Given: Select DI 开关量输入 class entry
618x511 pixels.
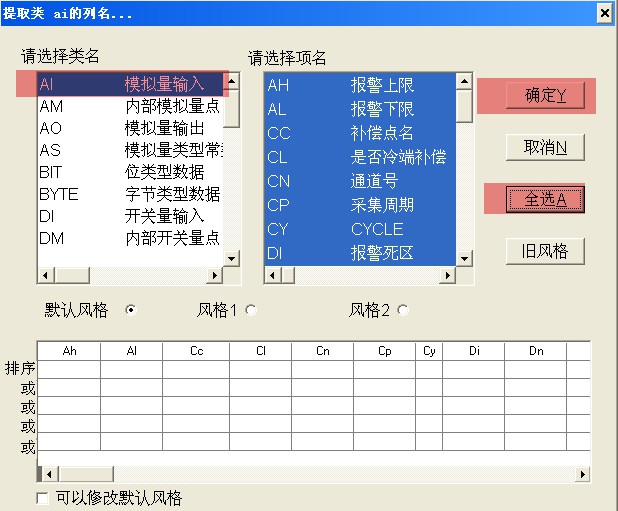Looking at the screenshot, I should [x=130, y=216].
